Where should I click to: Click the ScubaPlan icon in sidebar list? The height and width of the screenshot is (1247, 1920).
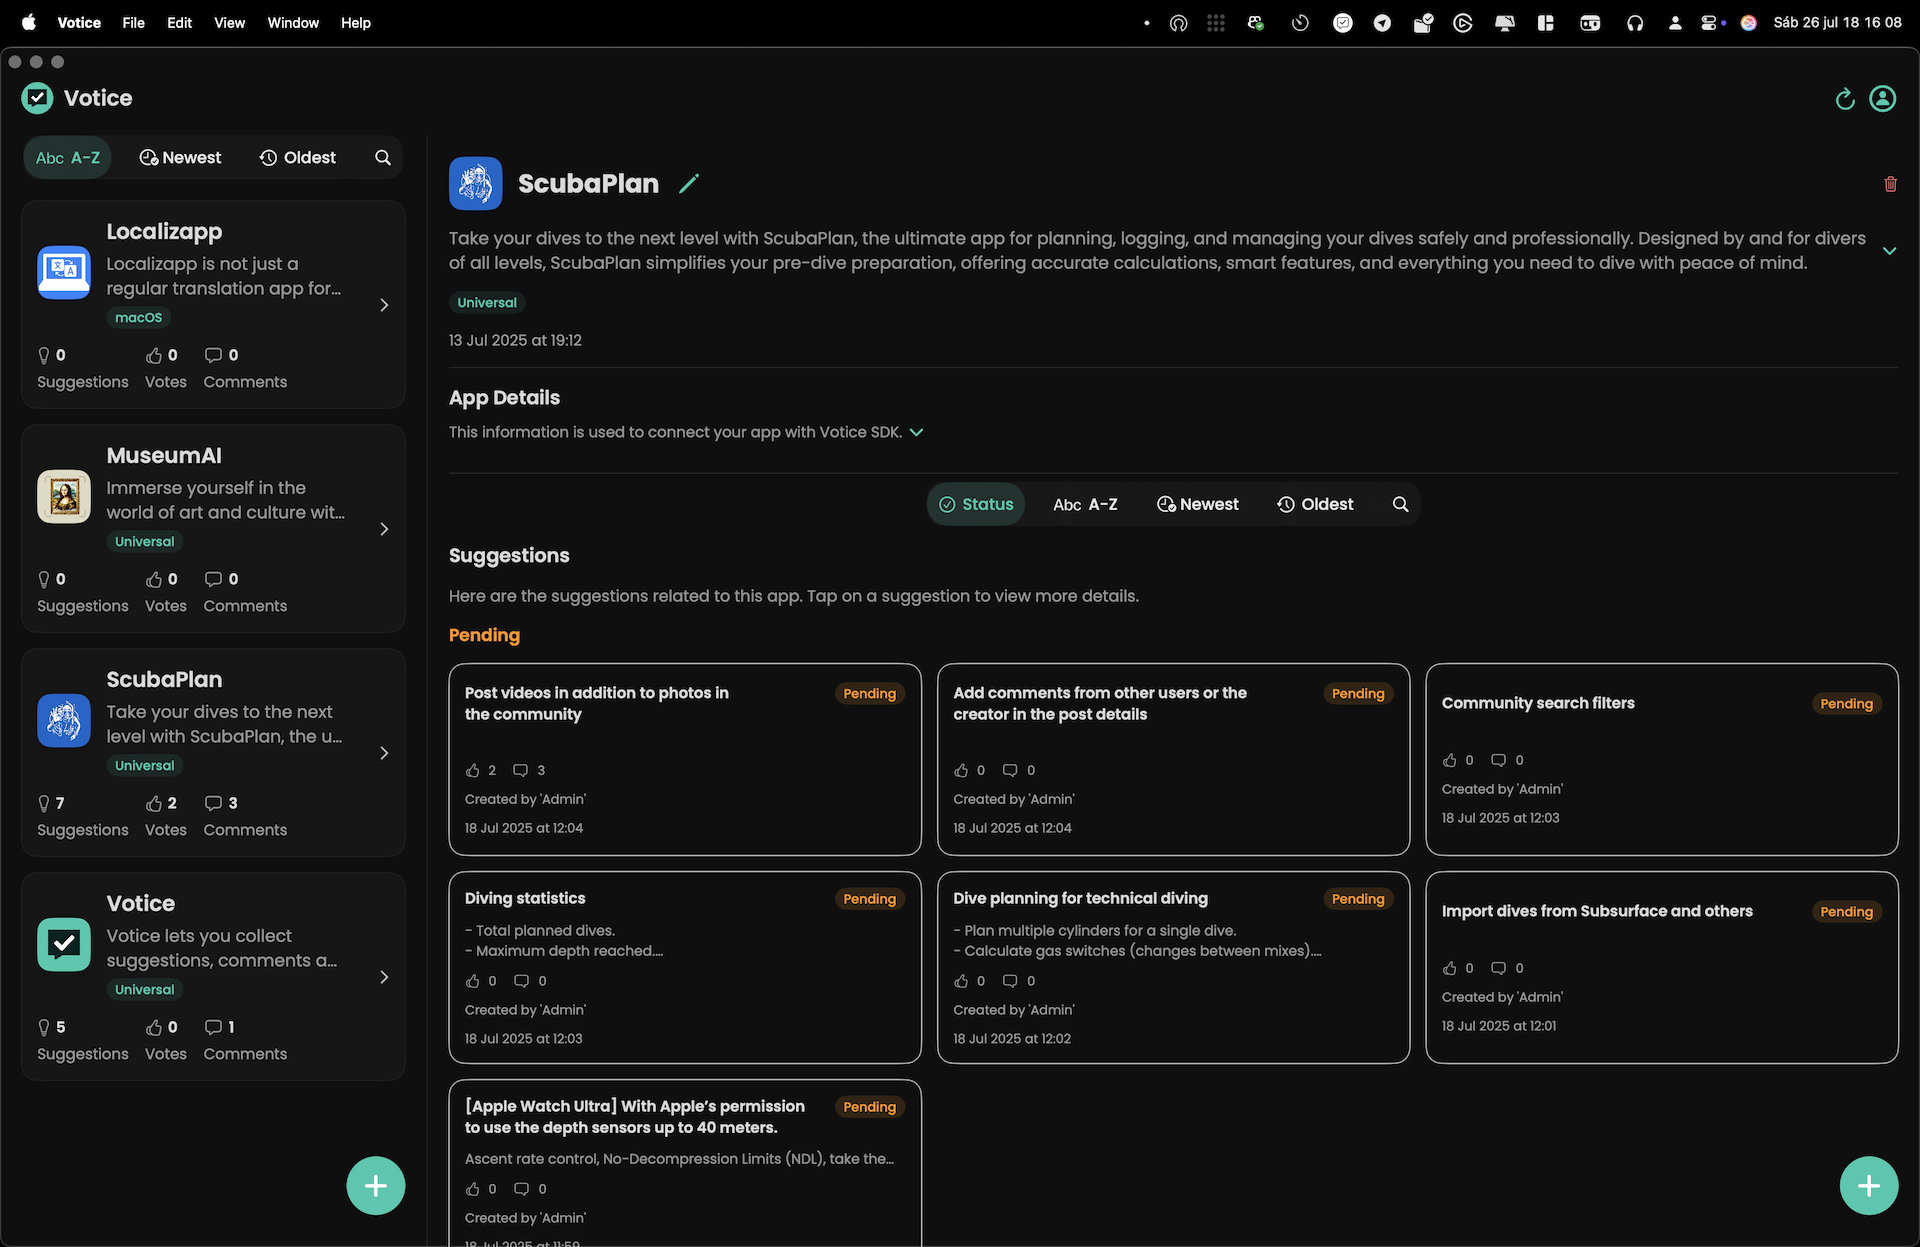tap(64, 720)
